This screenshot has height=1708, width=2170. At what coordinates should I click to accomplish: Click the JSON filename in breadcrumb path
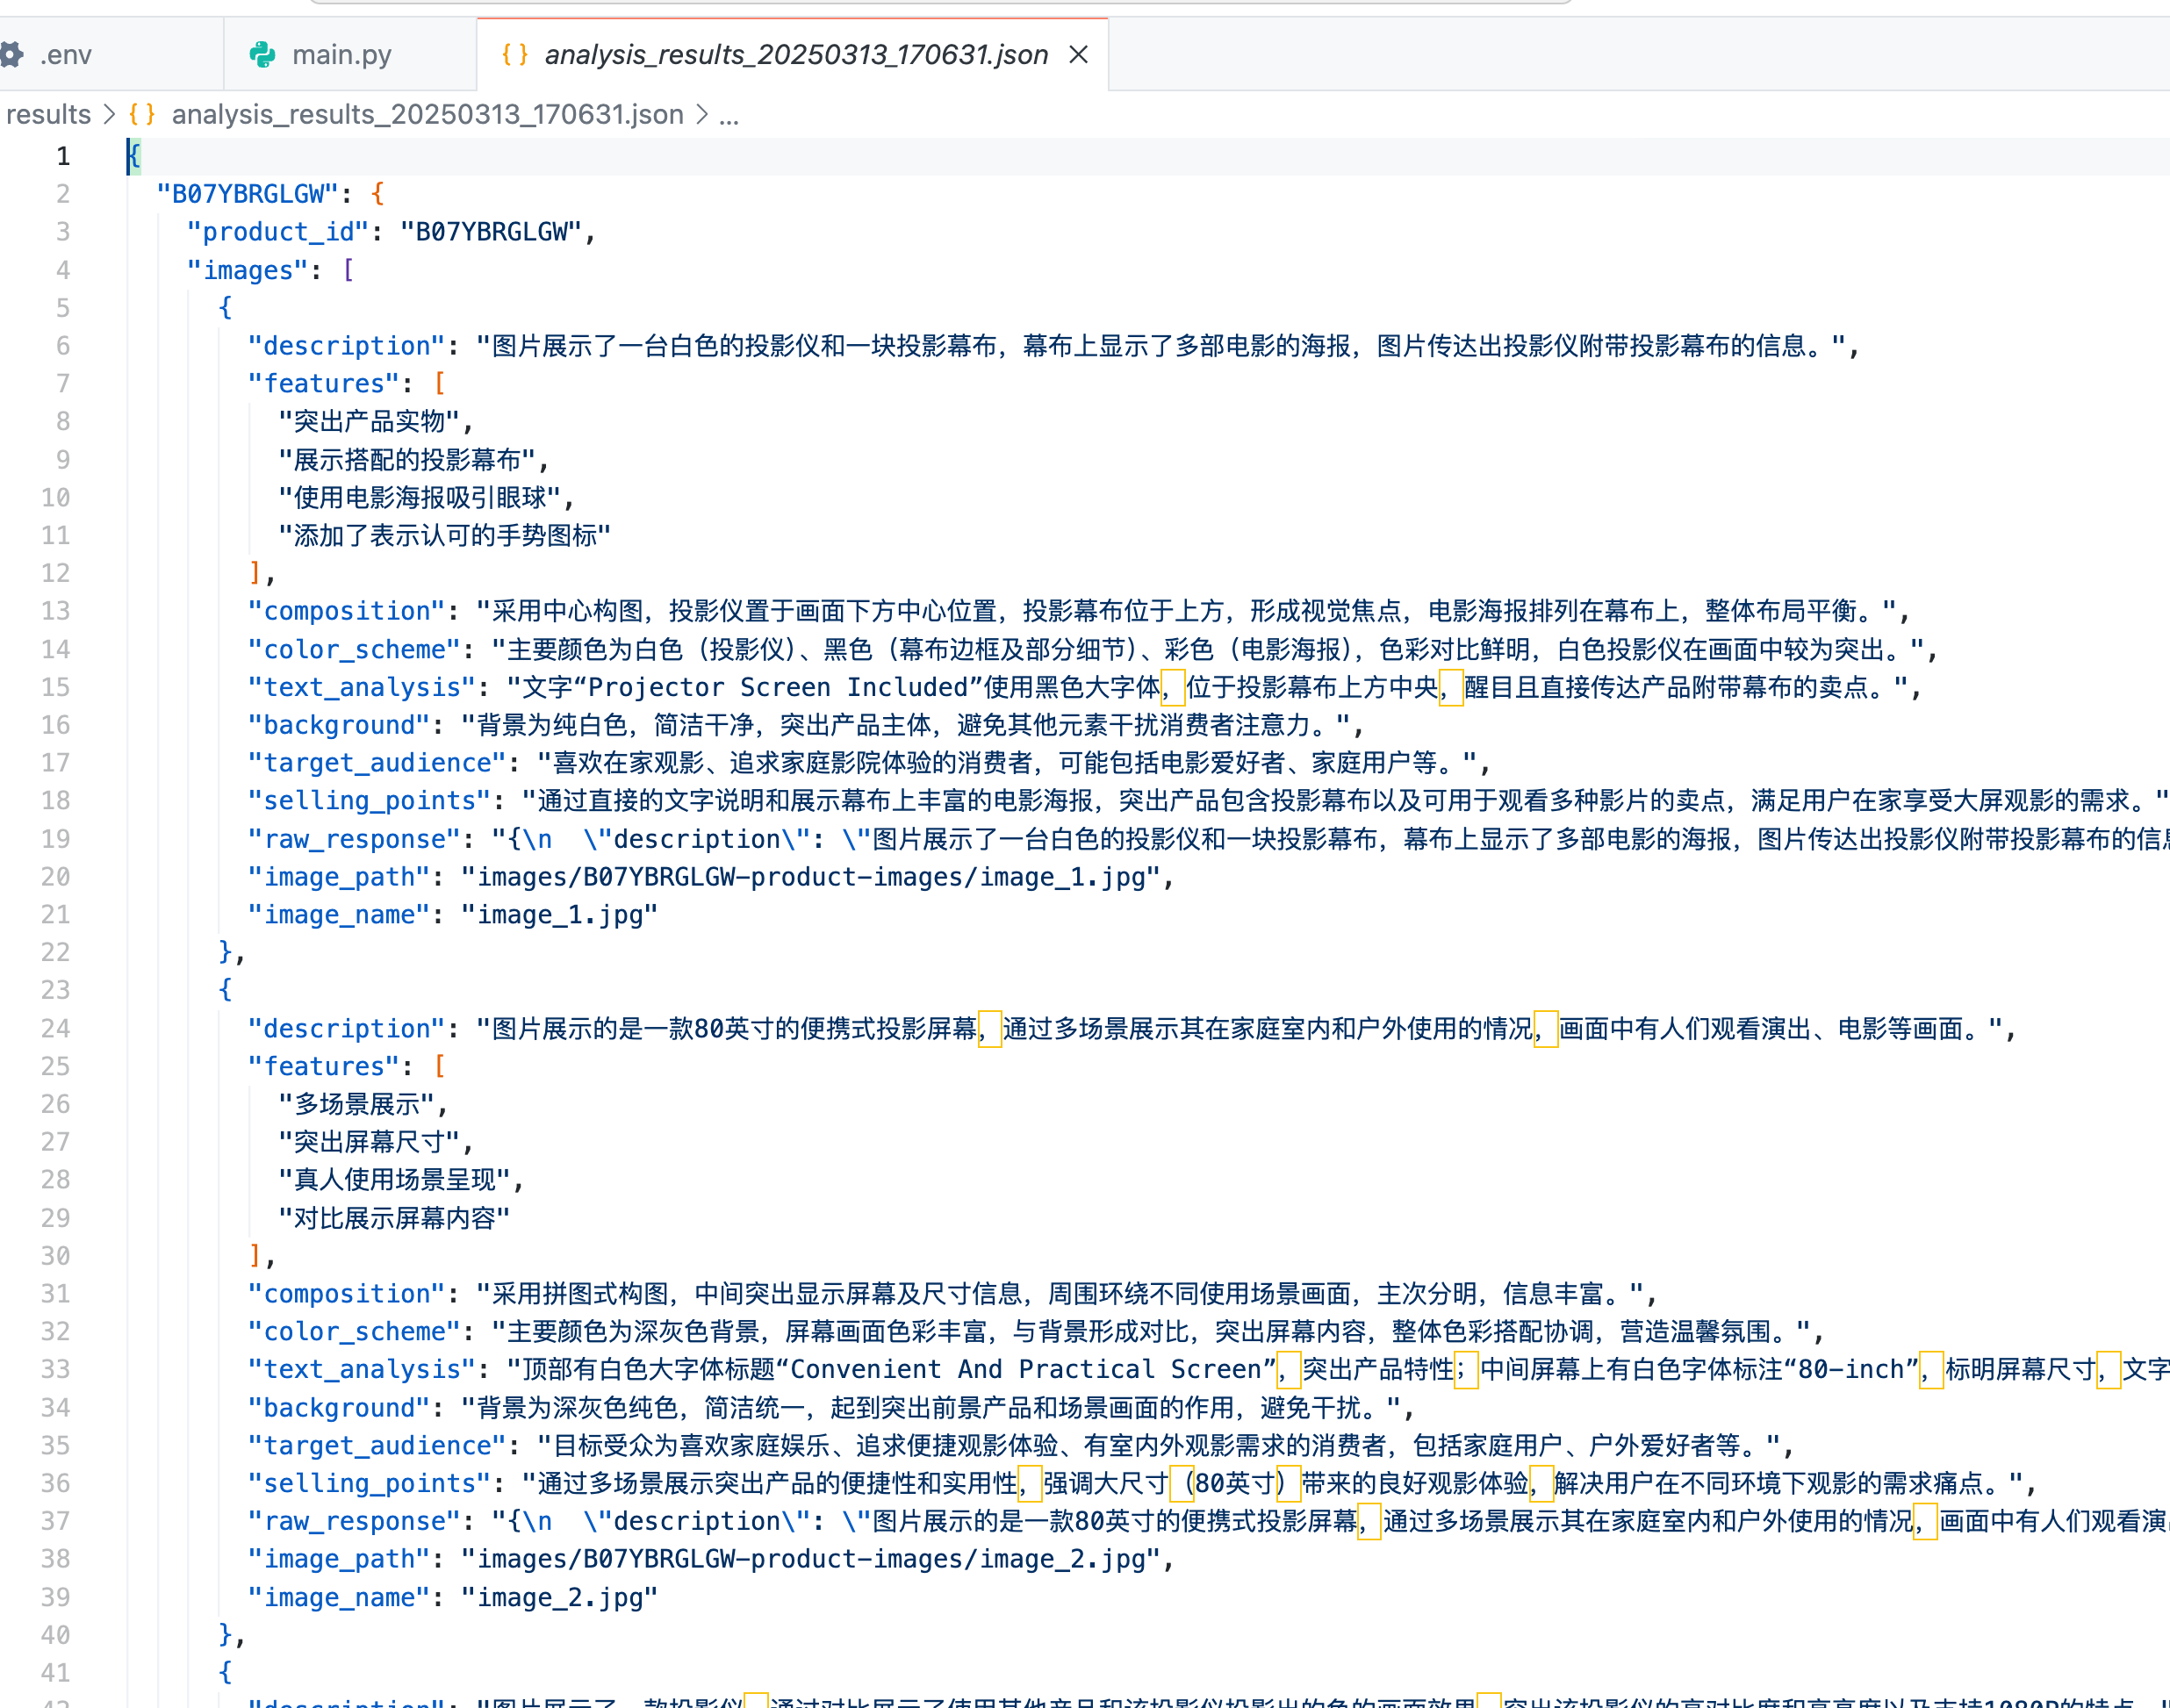pyautogui.click(x=427, y=114)
